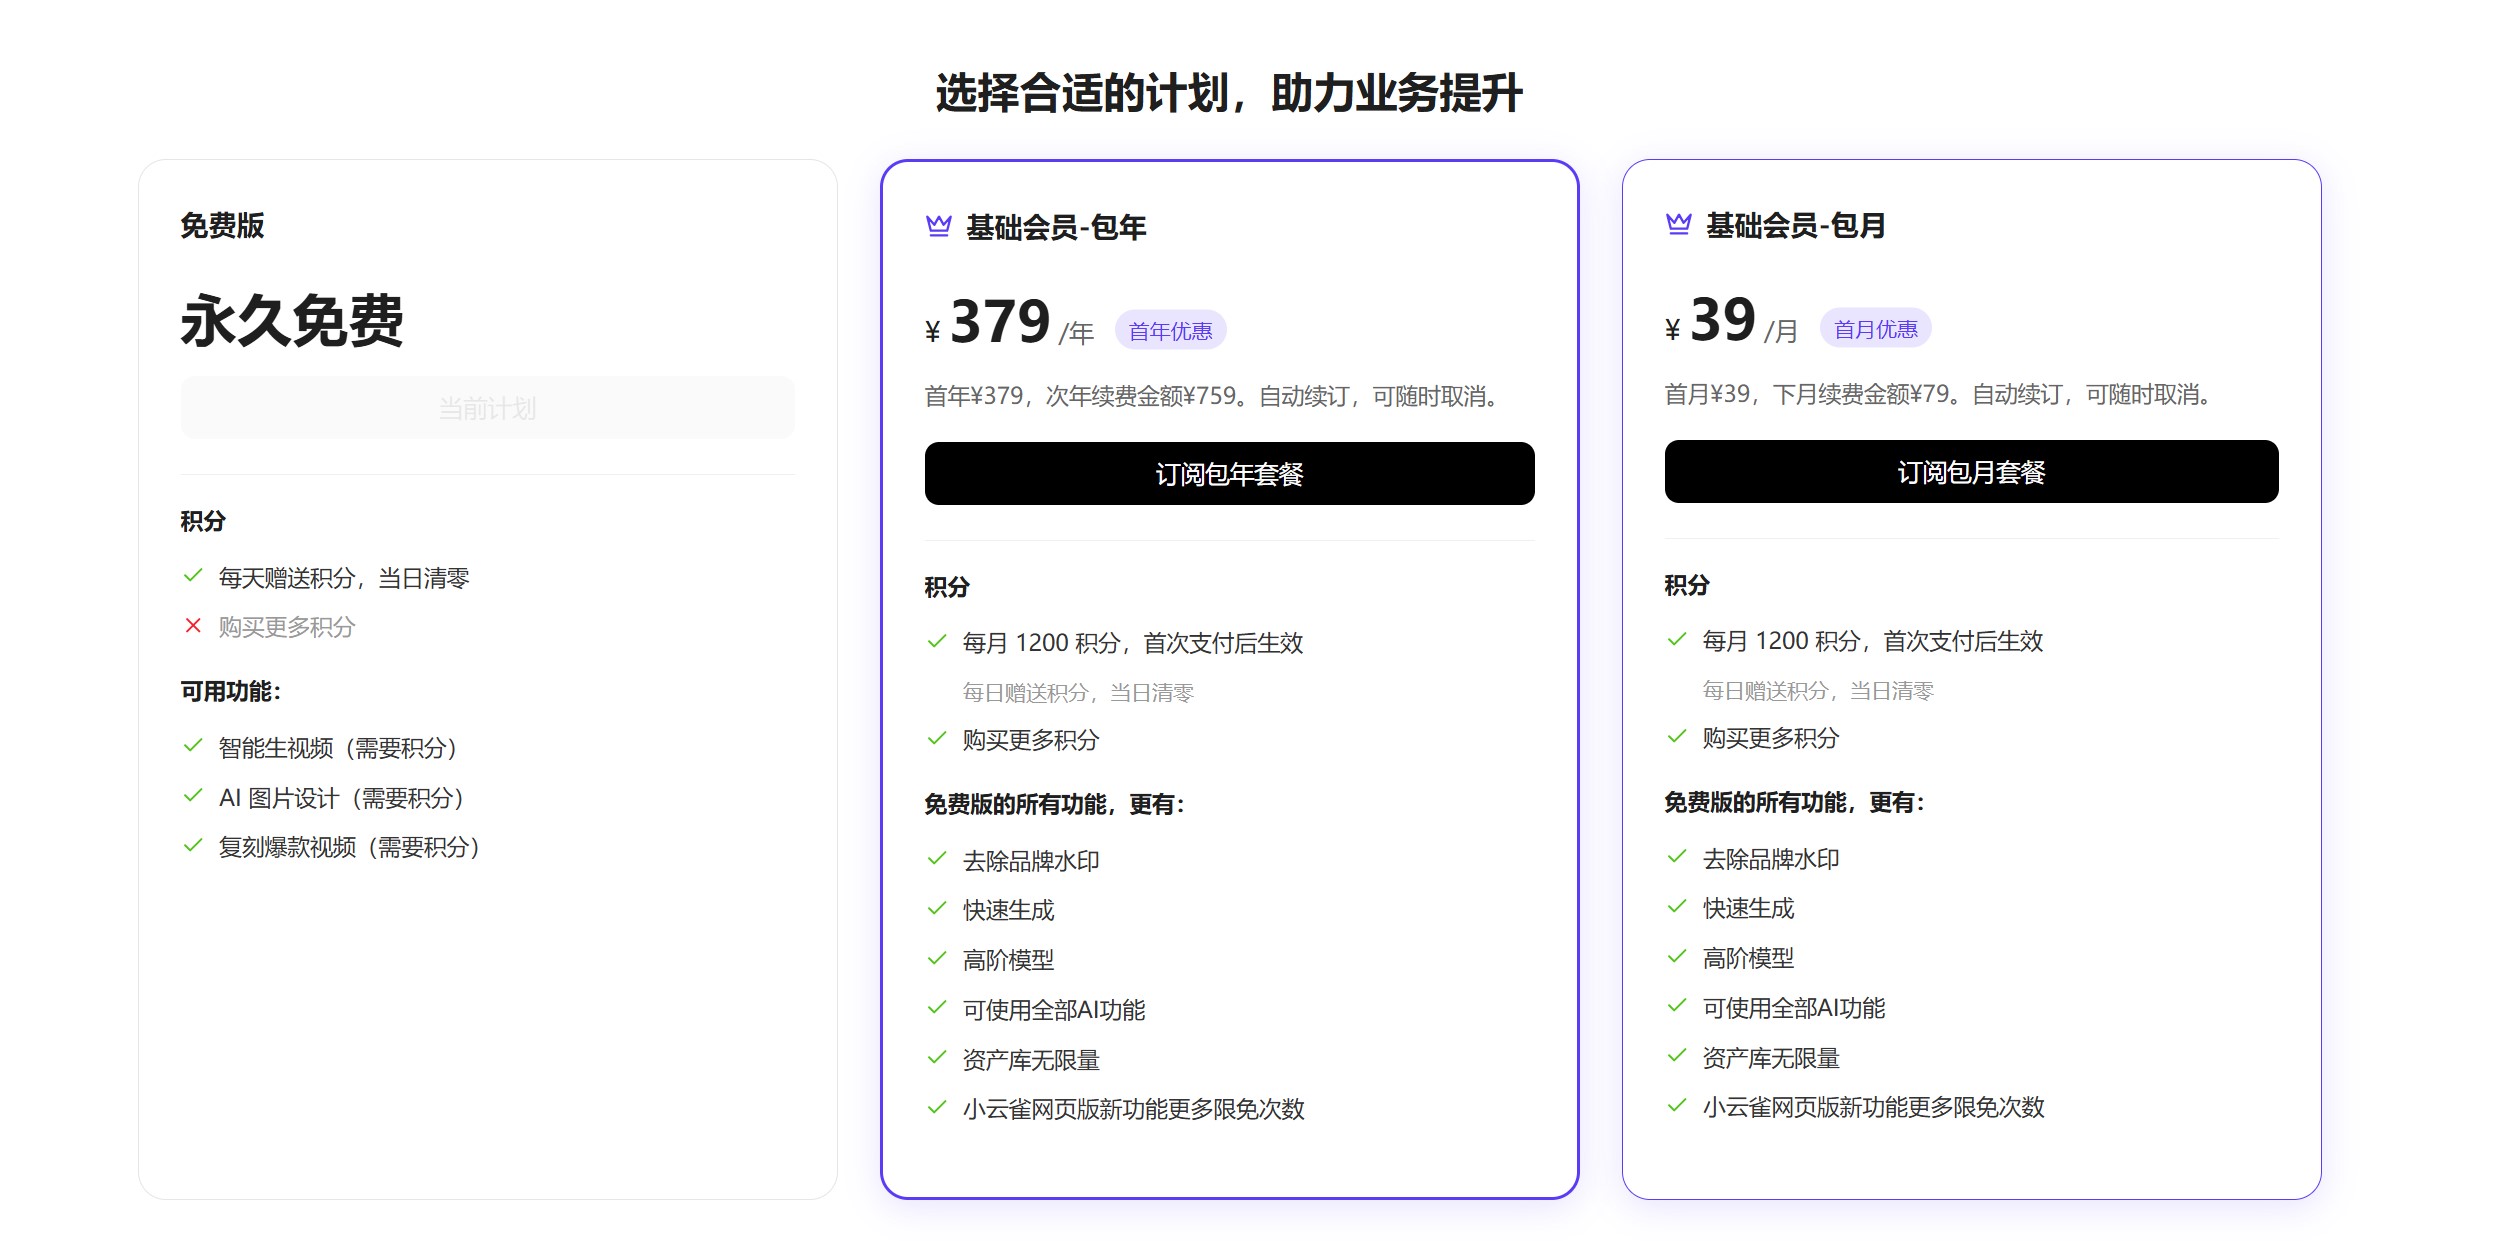Click the 订阅包年套餐 button
This screenshot has width=2515, height=1241.
1228,473
